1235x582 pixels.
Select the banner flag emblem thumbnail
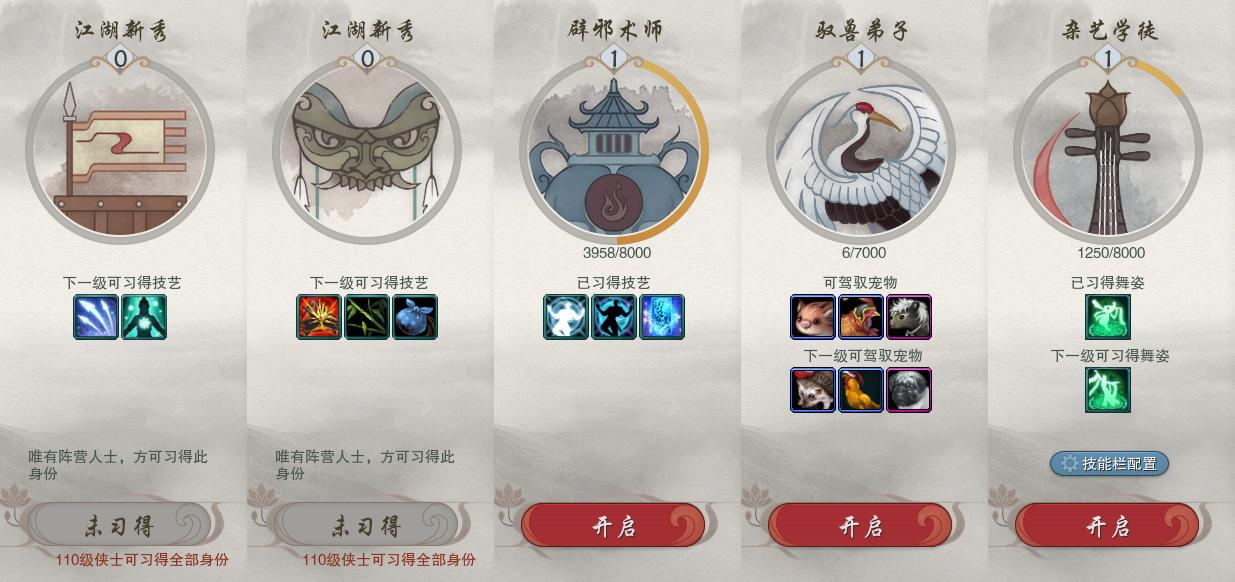120,150
